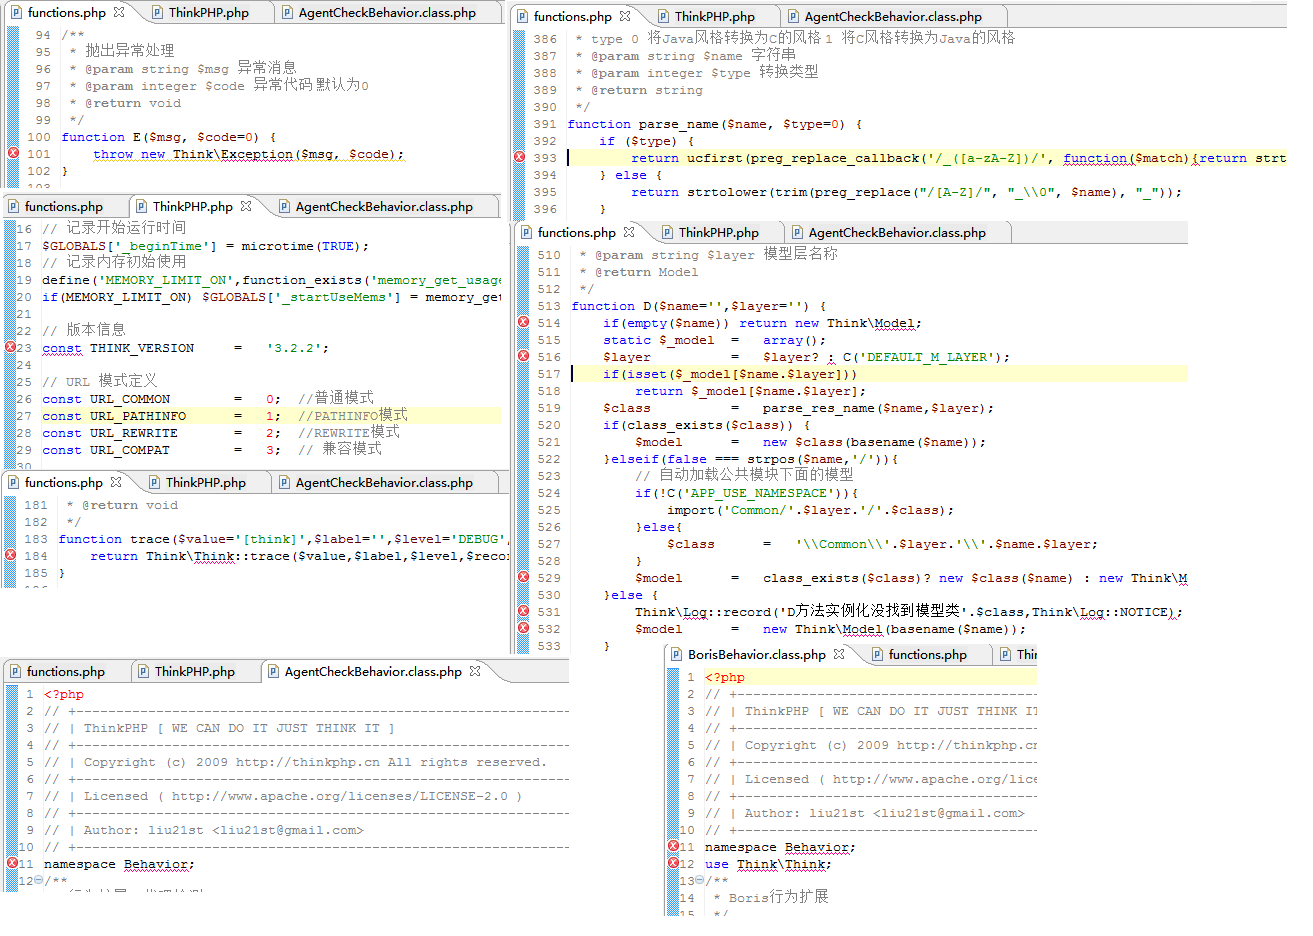
Task: Click the '<?php' line in AgentCheckBehavior editor
Action: 64,694
